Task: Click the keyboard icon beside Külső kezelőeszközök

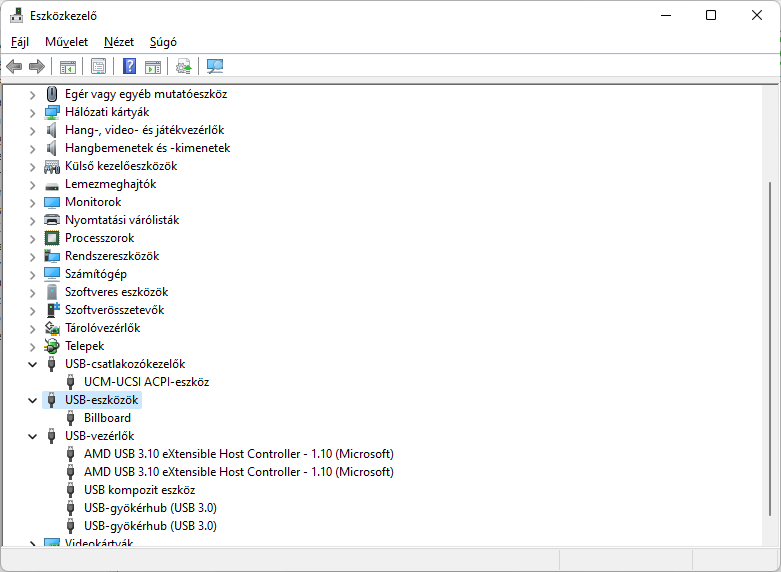Action: coord(52,166)
